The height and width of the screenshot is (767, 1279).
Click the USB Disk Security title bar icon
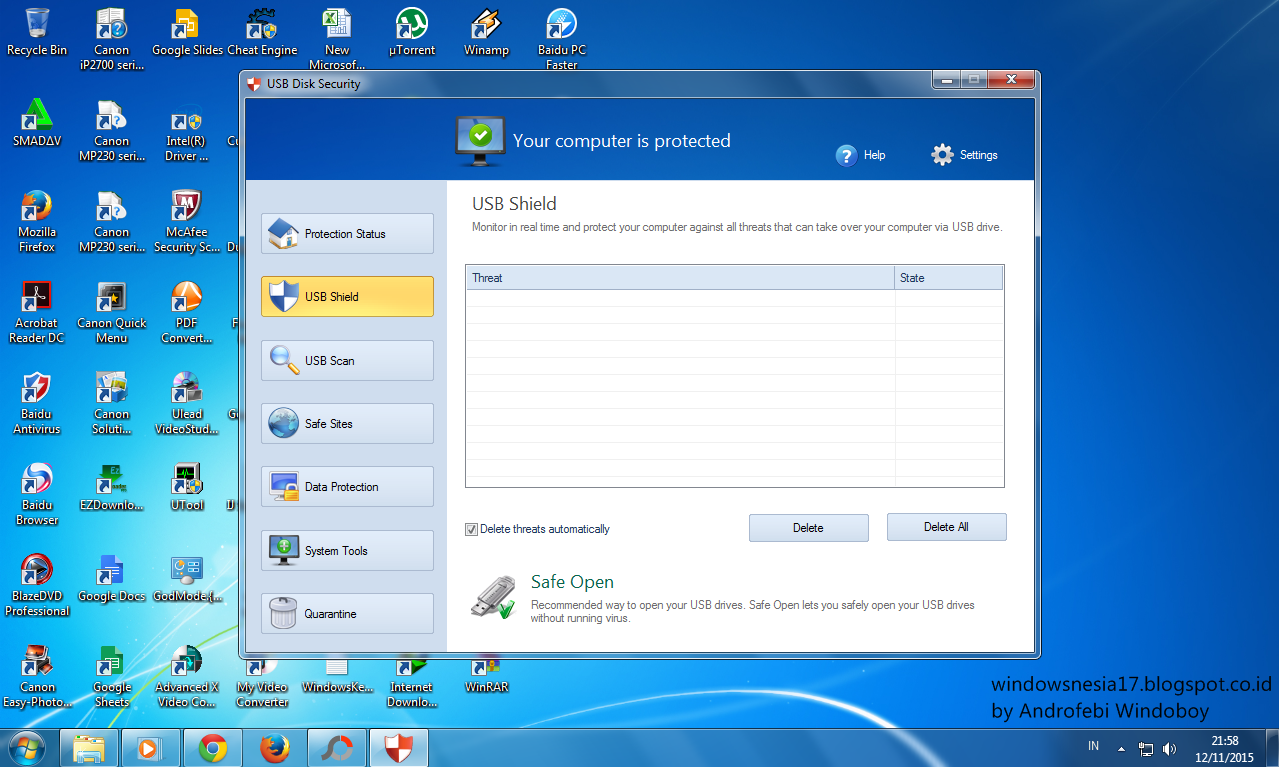coord(254,84)
